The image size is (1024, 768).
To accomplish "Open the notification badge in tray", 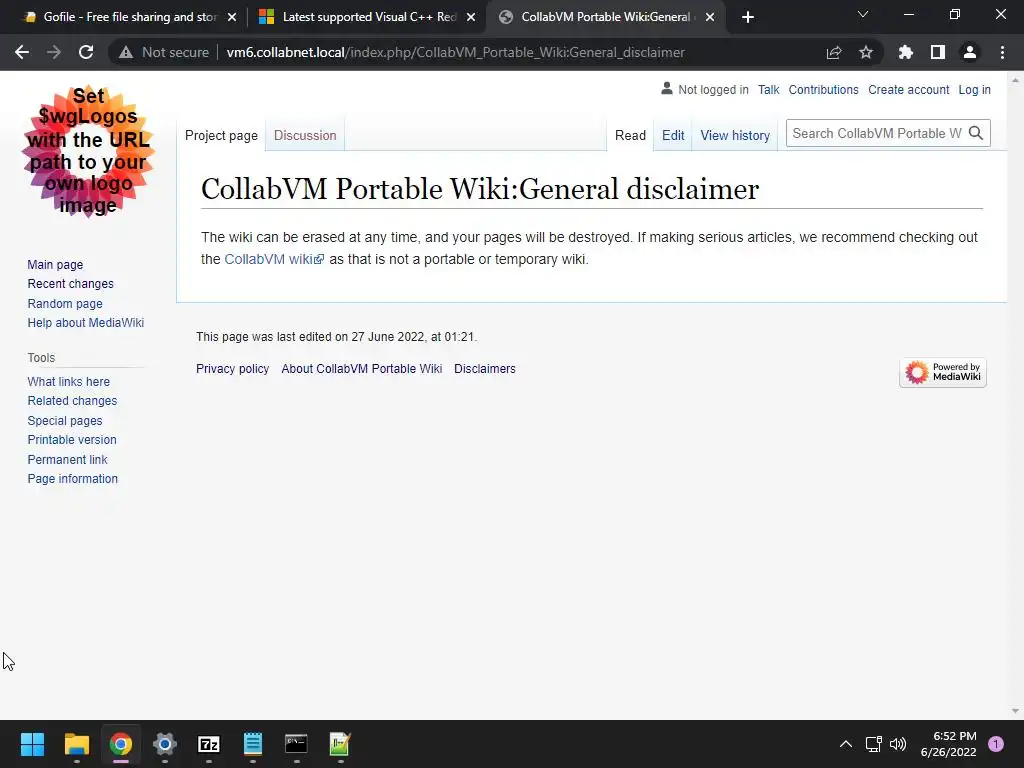I will pyautogui.click(x=996, y=743).
